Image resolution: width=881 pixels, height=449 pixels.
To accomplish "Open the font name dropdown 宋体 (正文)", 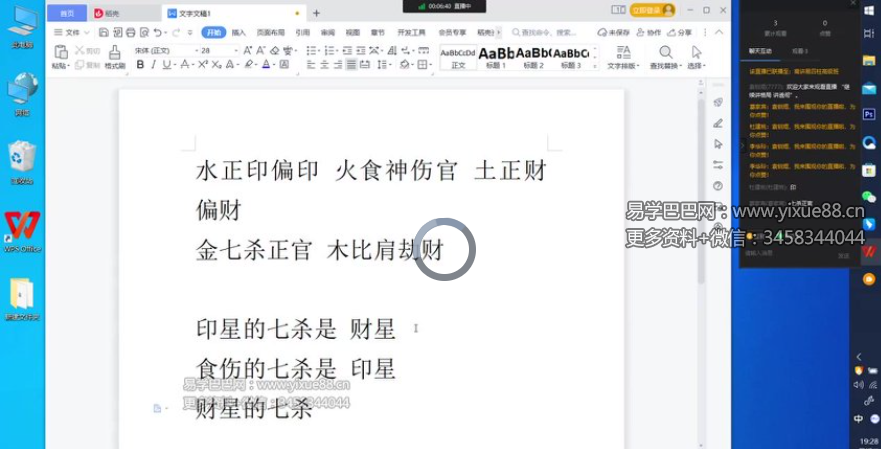I will pos(197,51).
